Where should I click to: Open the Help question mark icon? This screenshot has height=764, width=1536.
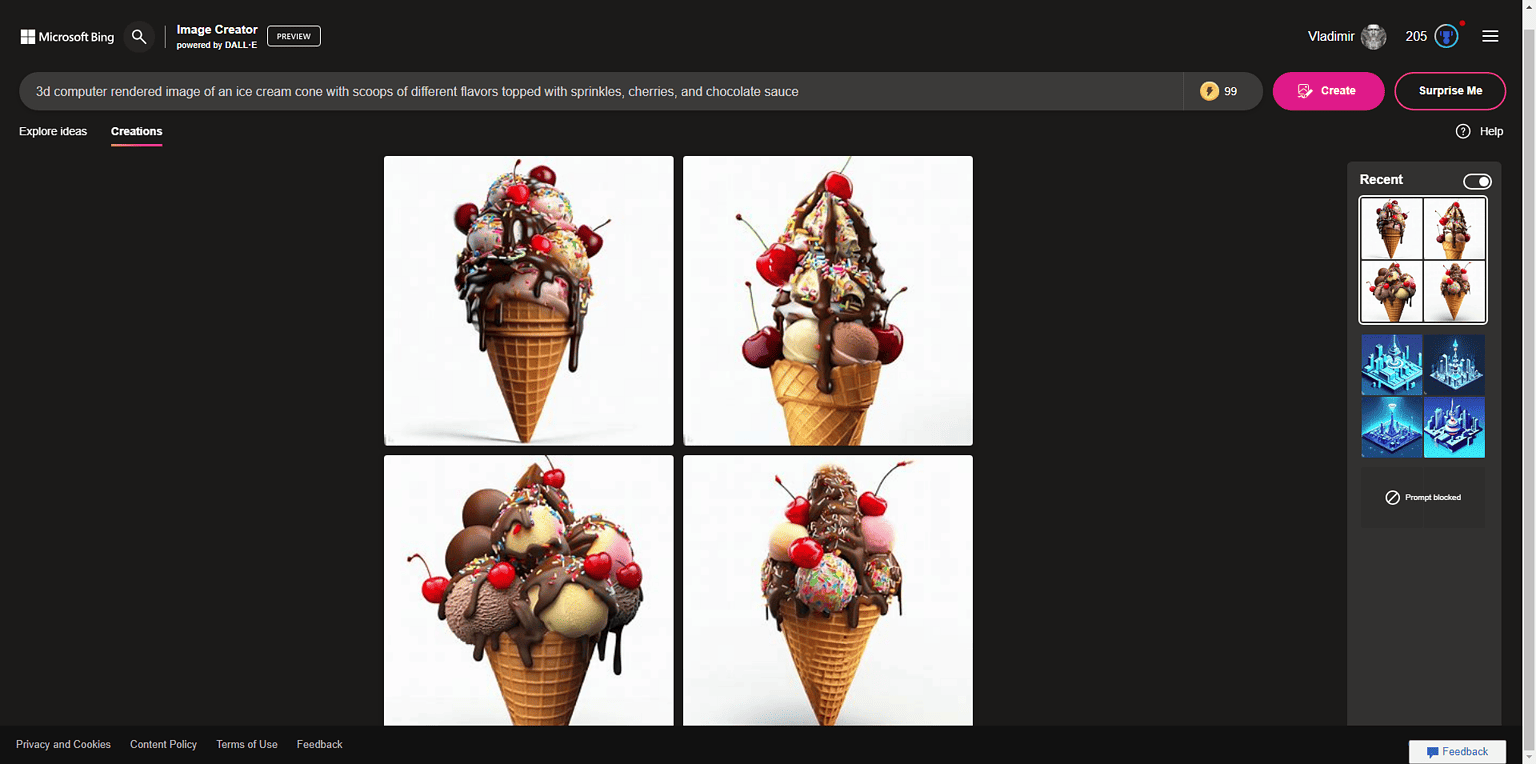[x=1463, y=131]
